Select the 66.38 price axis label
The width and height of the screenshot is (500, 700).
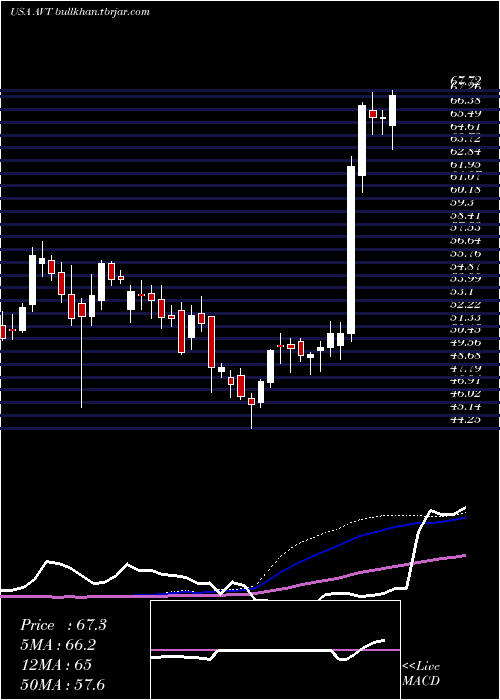point(465,101)
